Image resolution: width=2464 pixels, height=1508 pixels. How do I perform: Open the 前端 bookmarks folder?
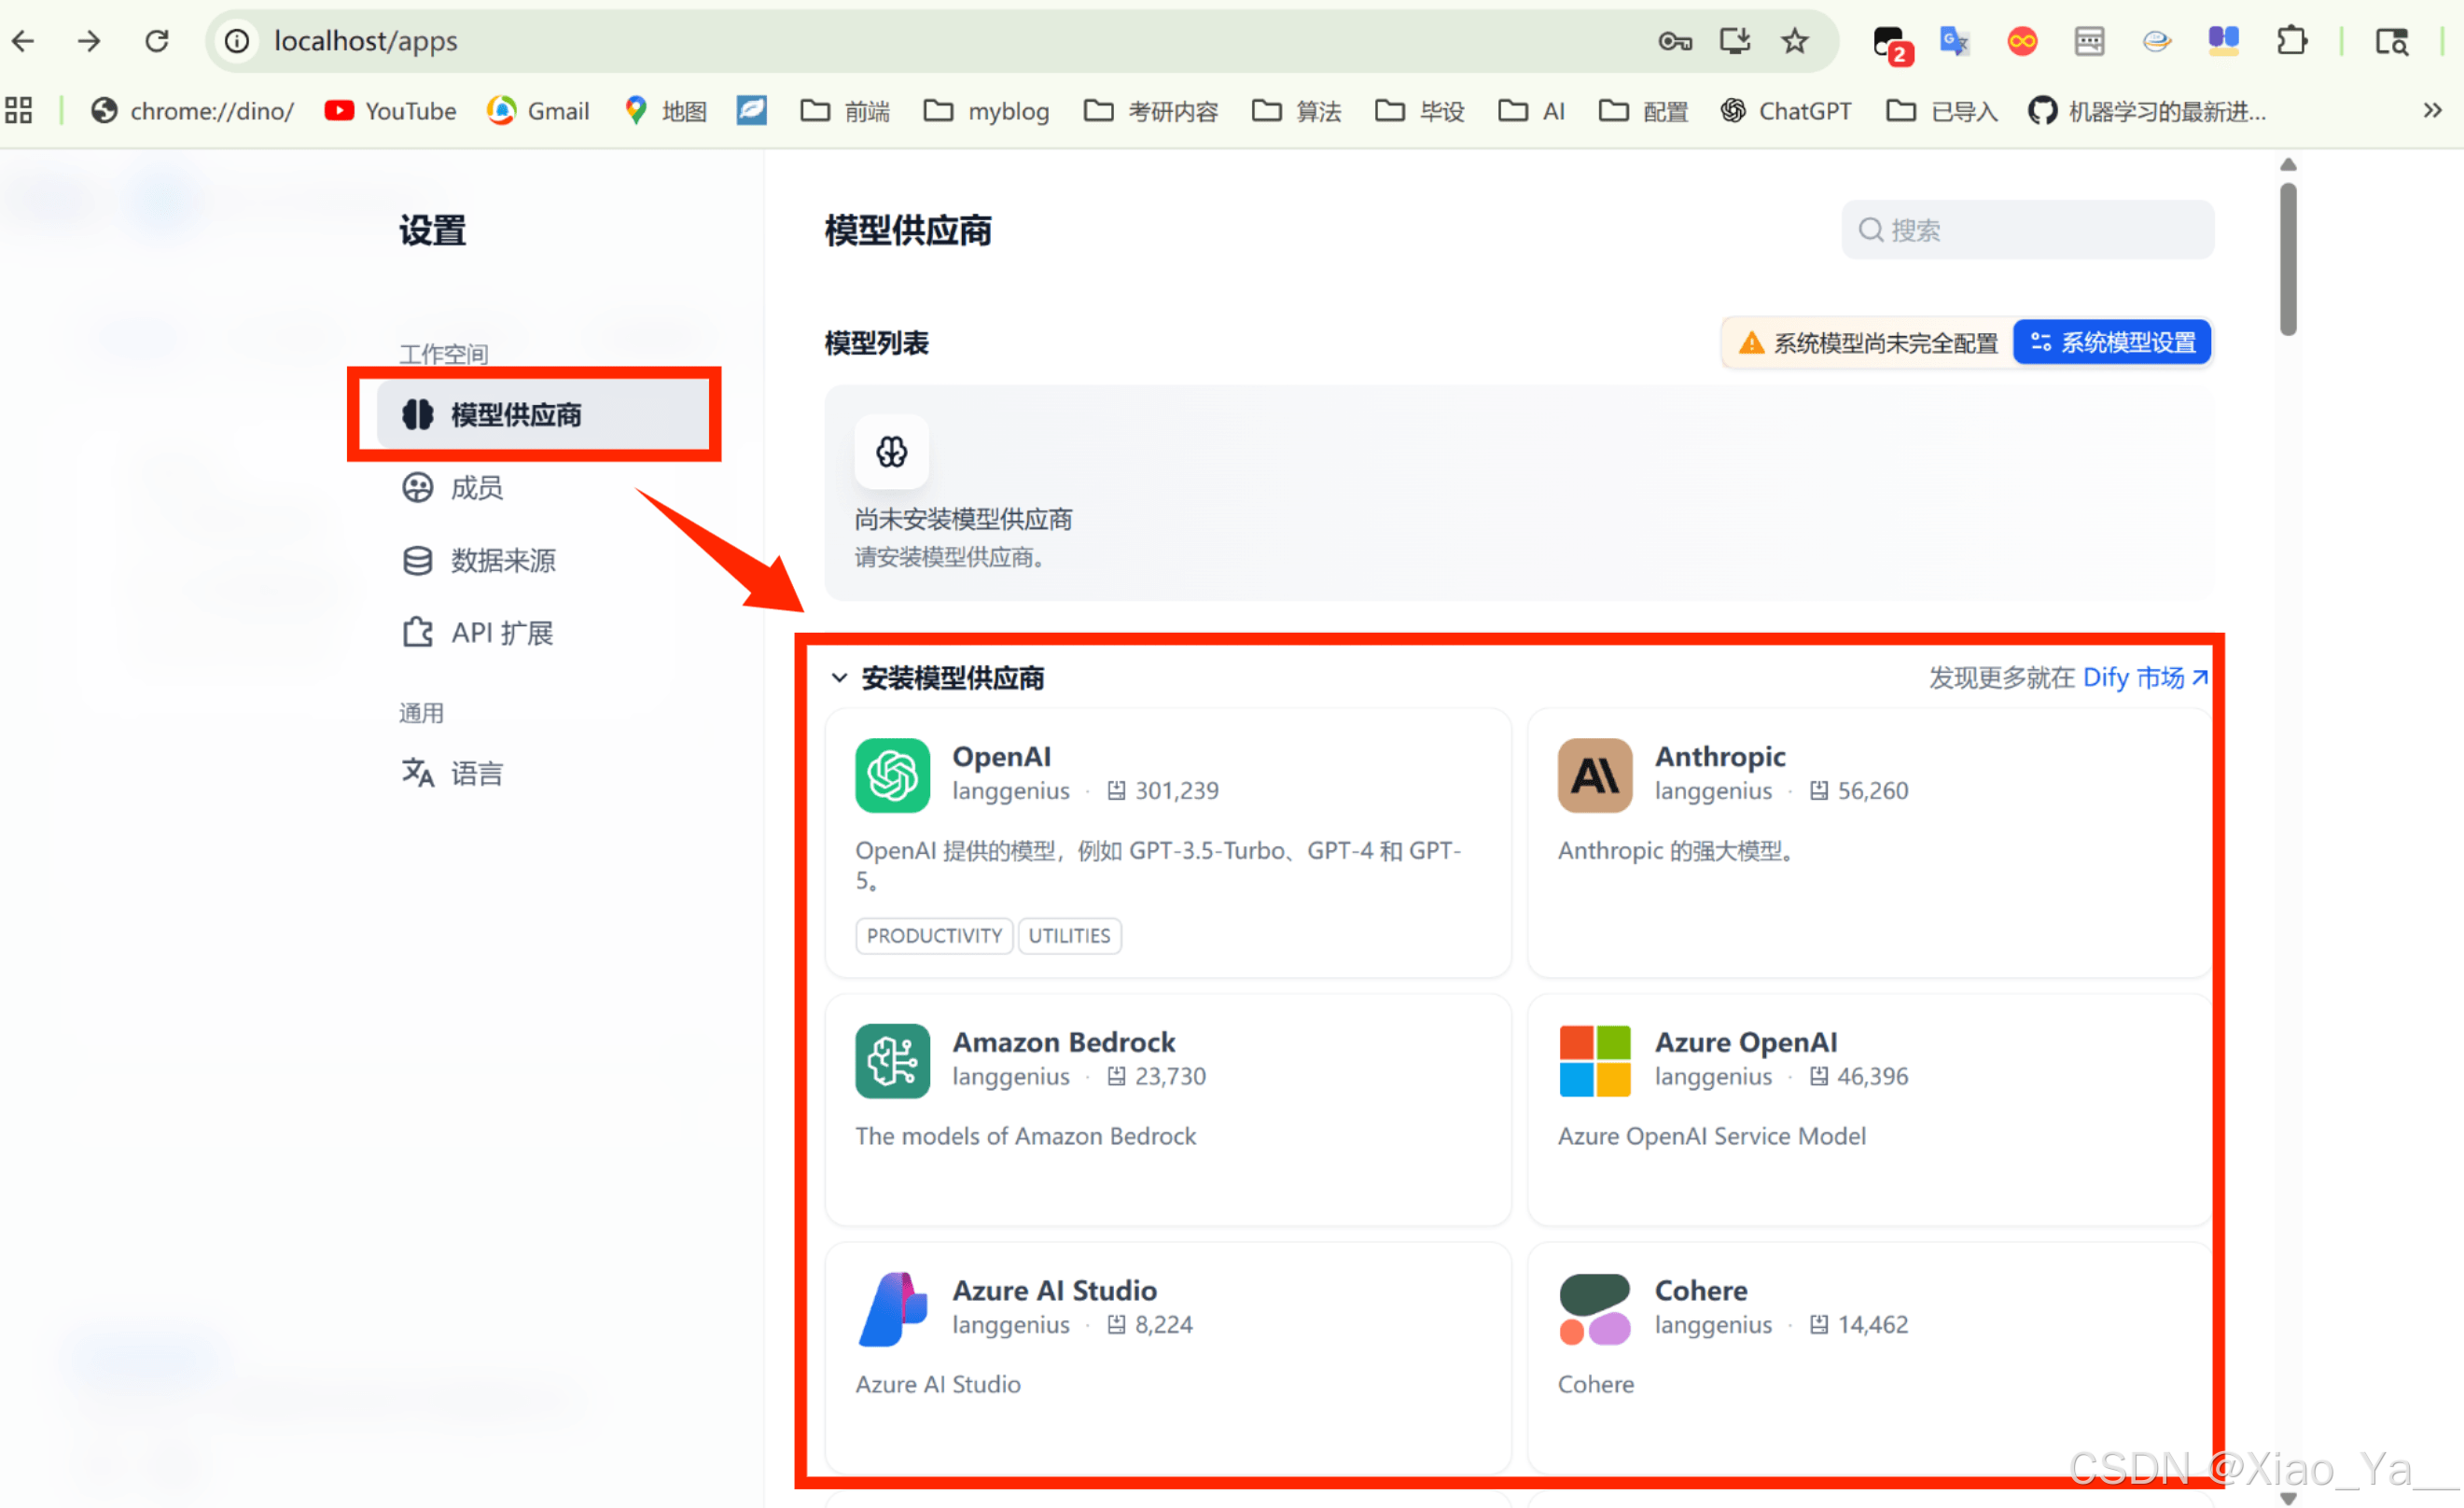click(845, 110)
